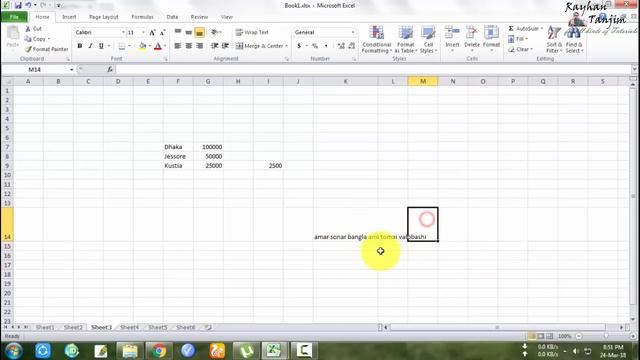Click the Windows Start button
This screenshot has height=360, width=640.
[x=14, y=351]
